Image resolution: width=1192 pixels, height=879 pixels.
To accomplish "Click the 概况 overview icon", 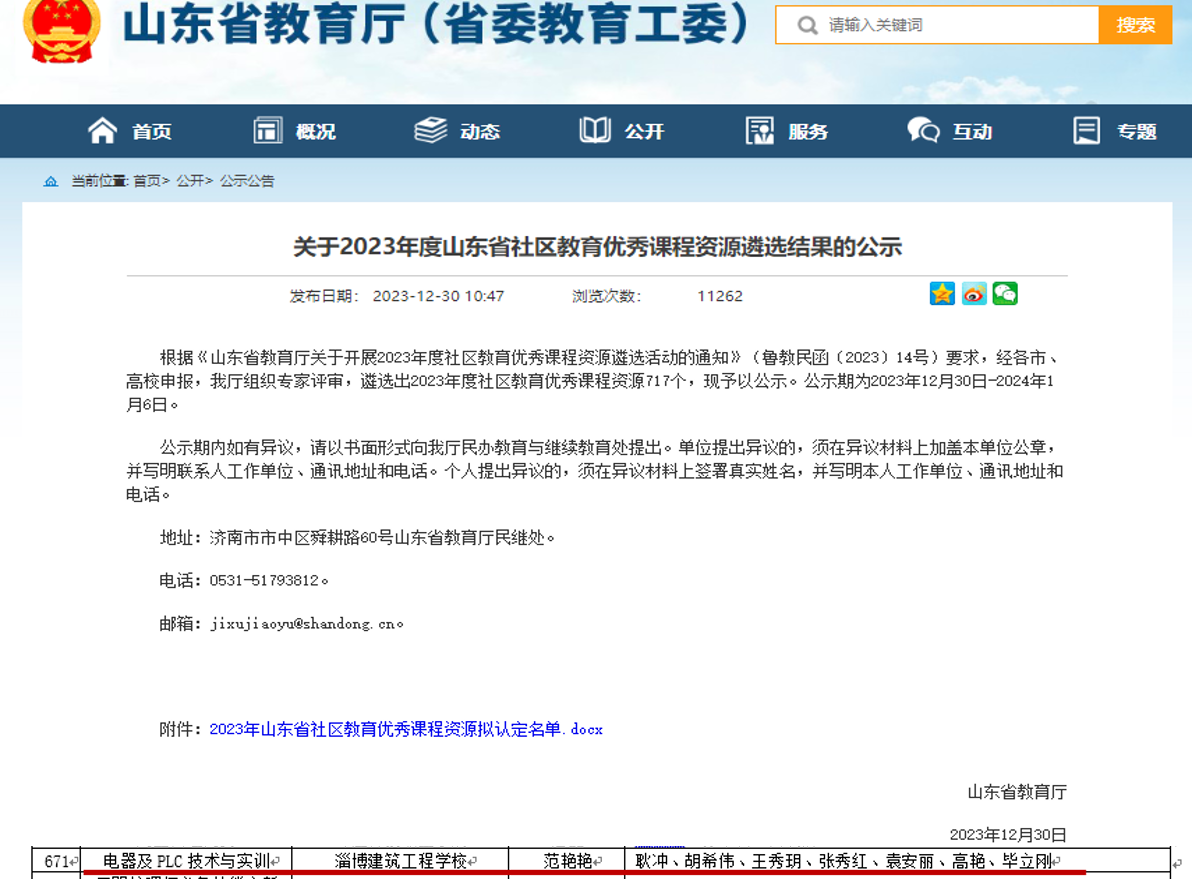I will (x=268, y=131).
